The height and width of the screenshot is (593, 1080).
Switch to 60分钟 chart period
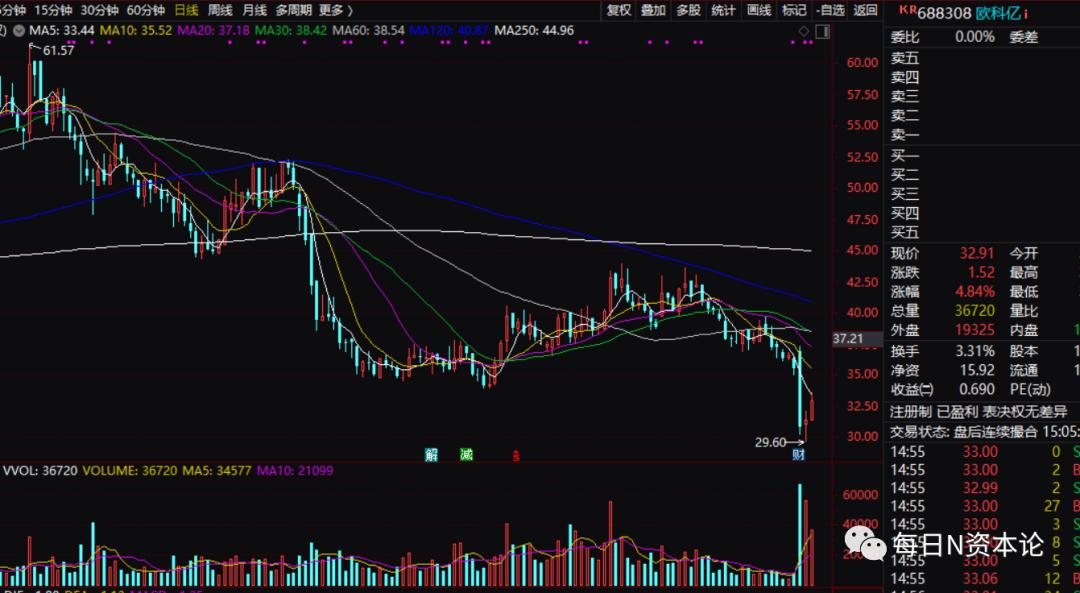pyautogui.click(x=145, y=10)
